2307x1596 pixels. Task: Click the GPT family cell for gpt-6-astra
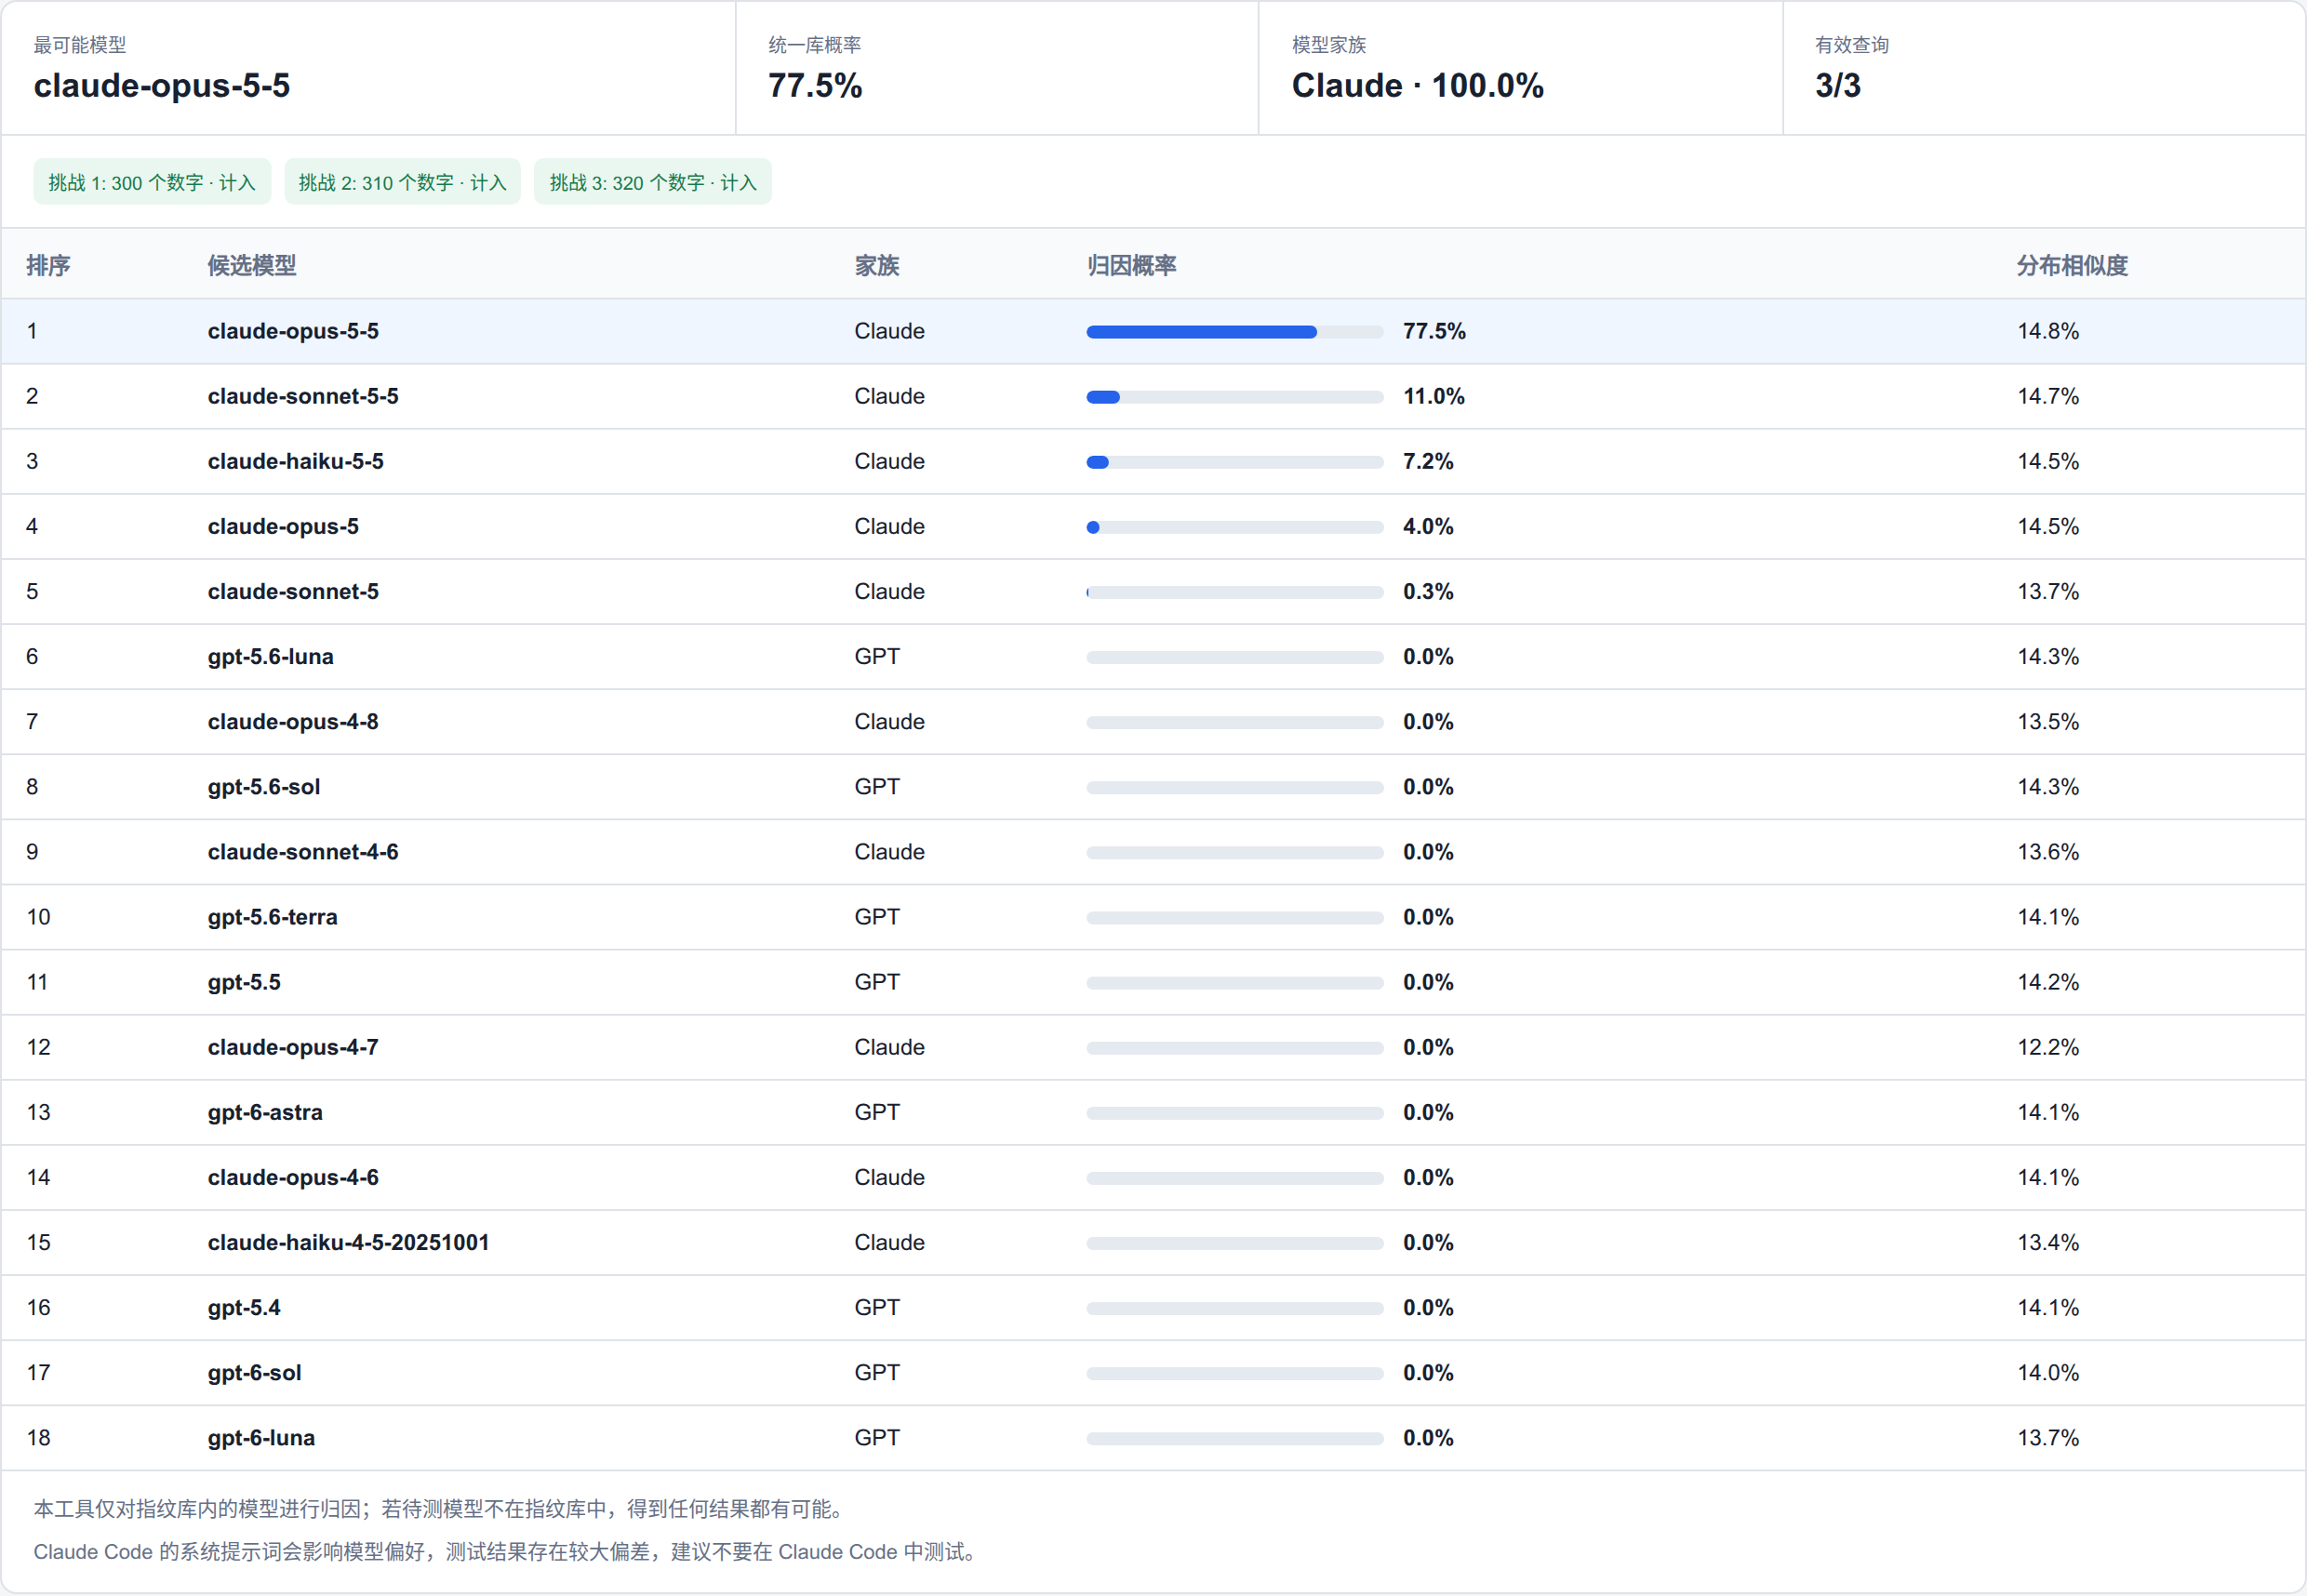(877, 1112)
